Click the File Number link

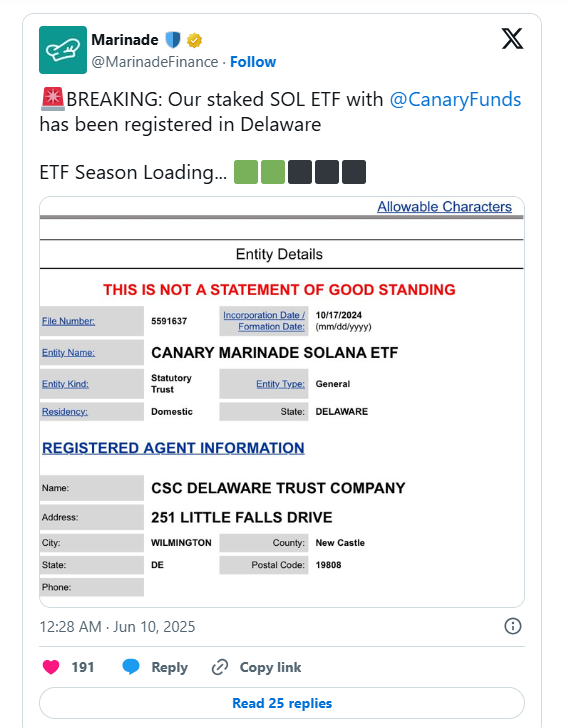pos(68,321)
